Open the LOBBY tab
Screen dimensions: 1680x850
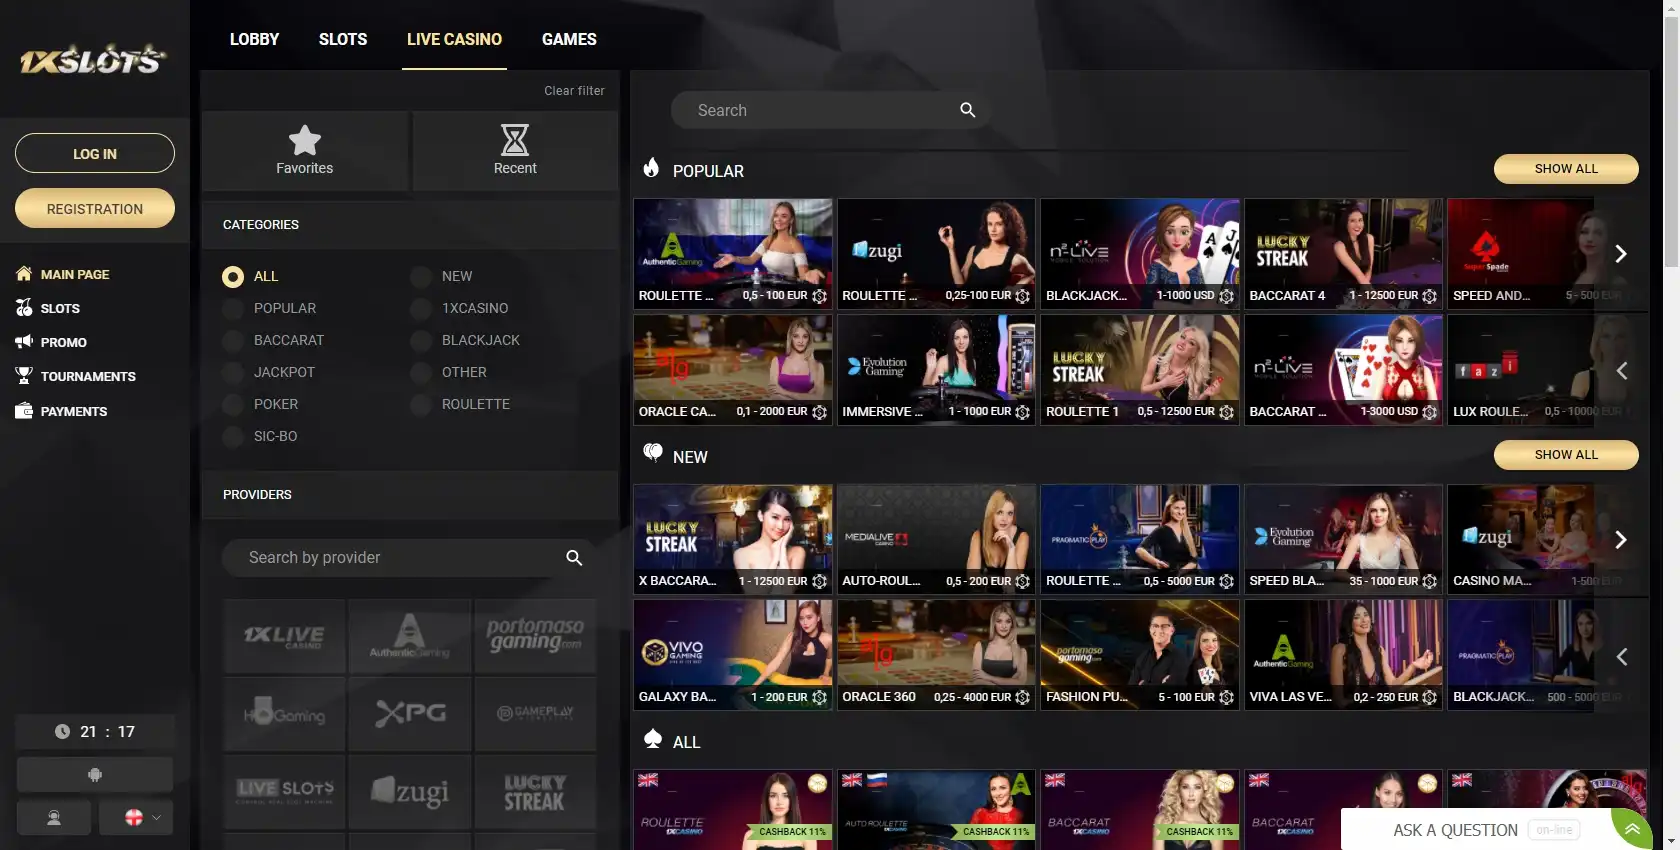coord(254,39)
